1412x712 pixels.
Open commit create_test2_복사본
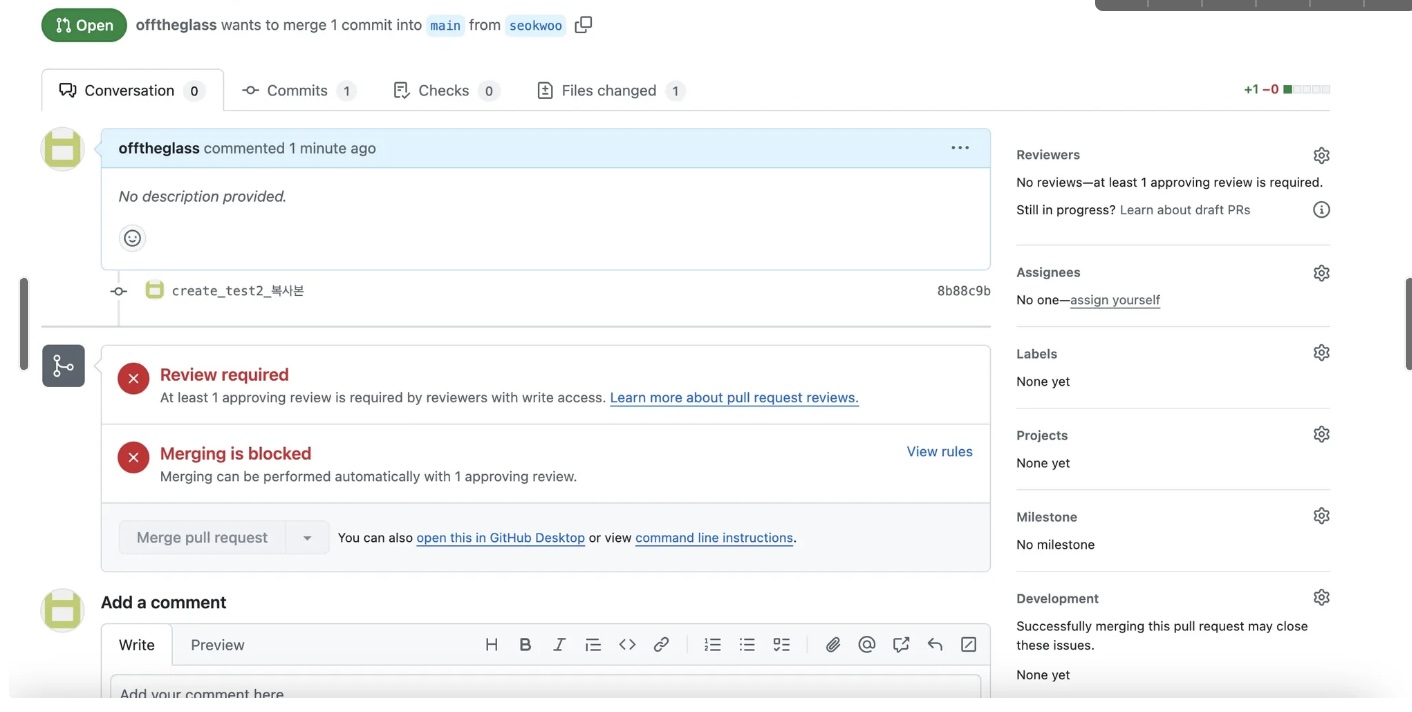[238, 291]
